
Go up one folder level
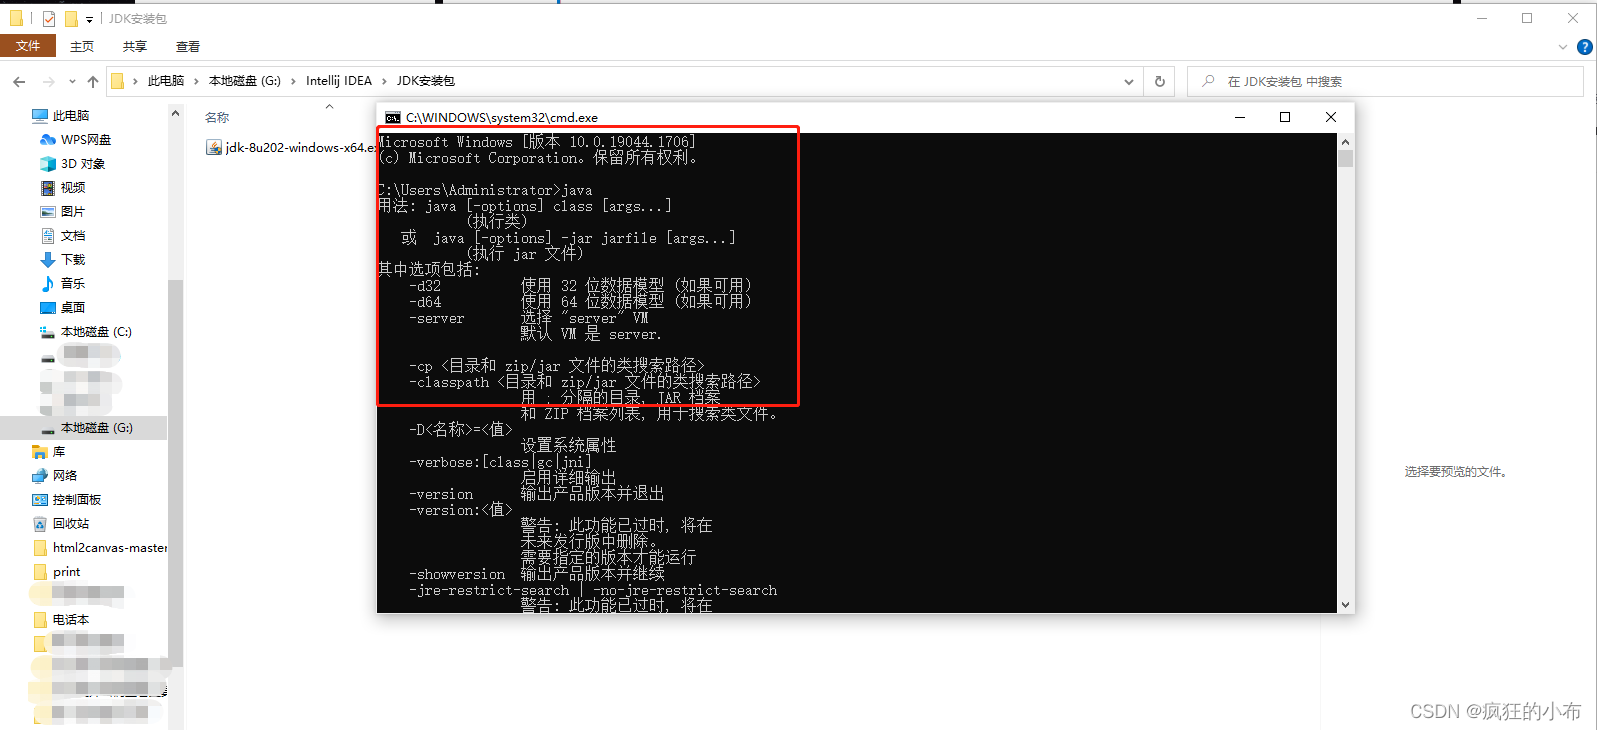click(93, 81)
